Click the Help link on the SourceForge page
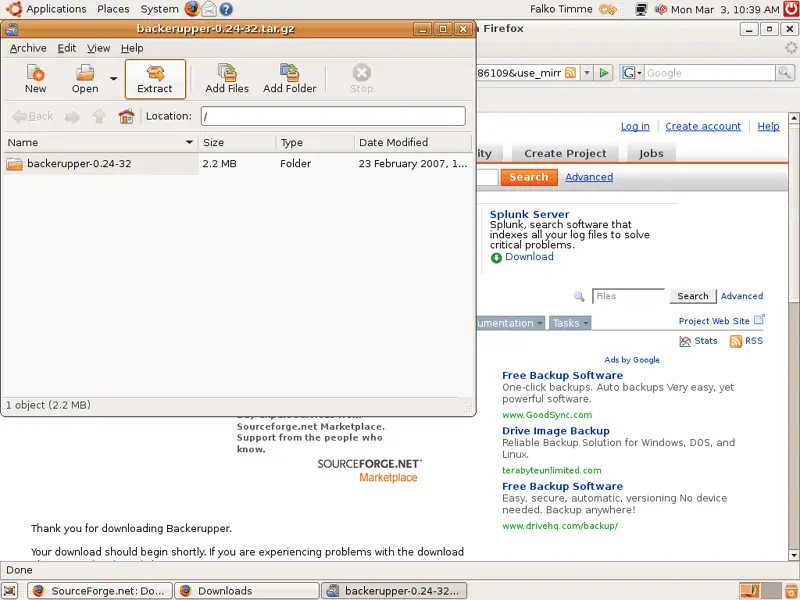Screen dimensions: 800x600 (x=768, y=127)
